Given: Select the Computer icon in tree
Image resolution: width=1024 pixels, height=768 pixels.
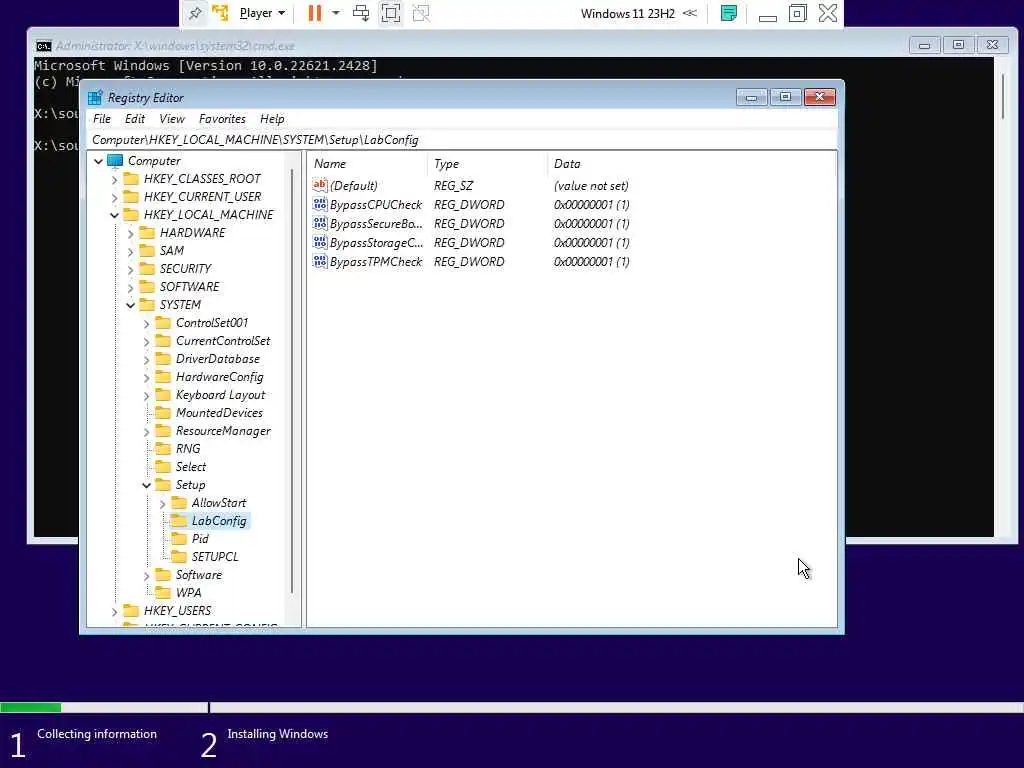Looking at the screenshot, I should tap(115, 161).
